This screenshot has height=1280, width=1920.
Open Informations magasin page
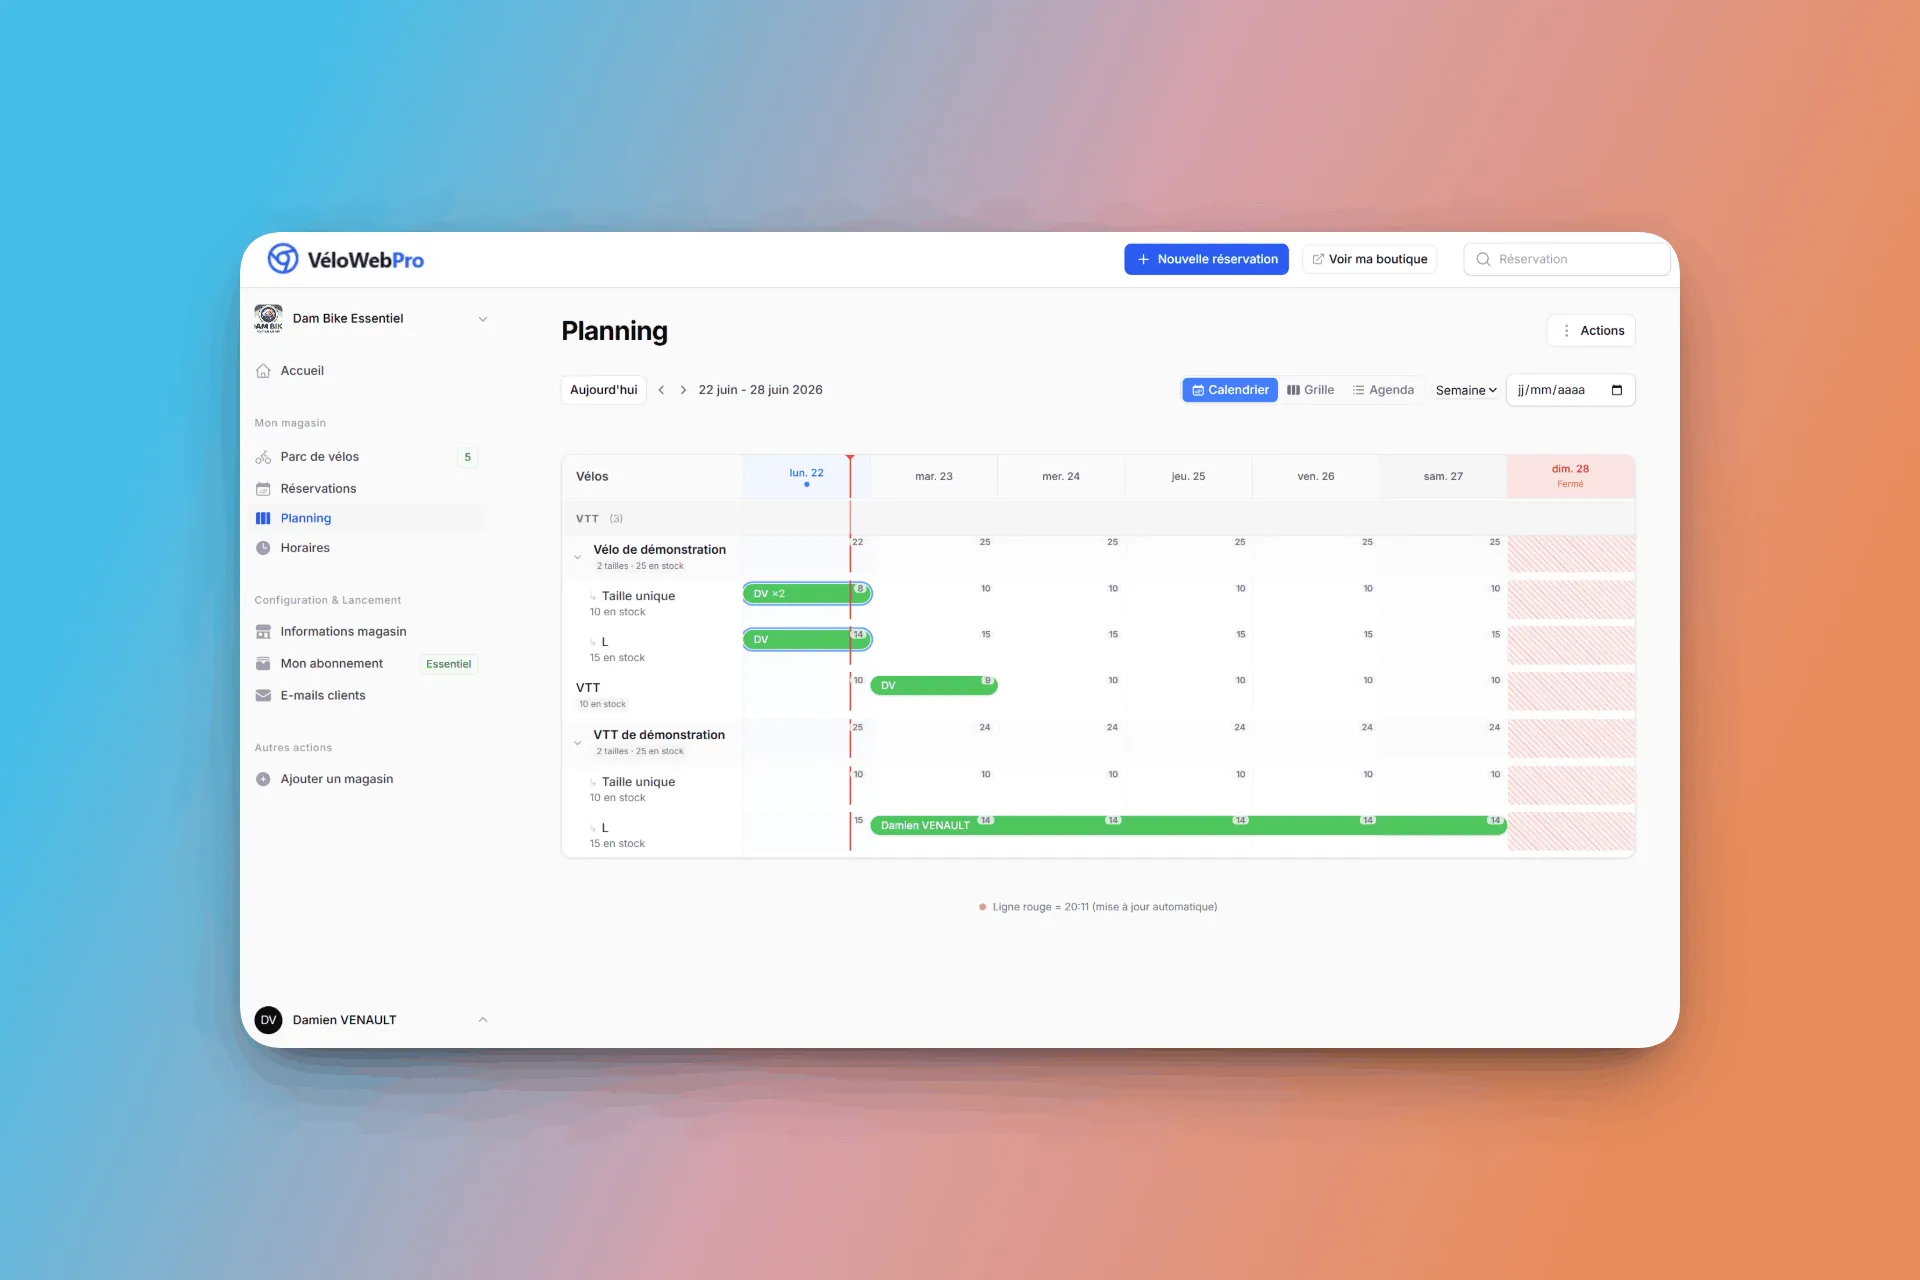(343, 632)
